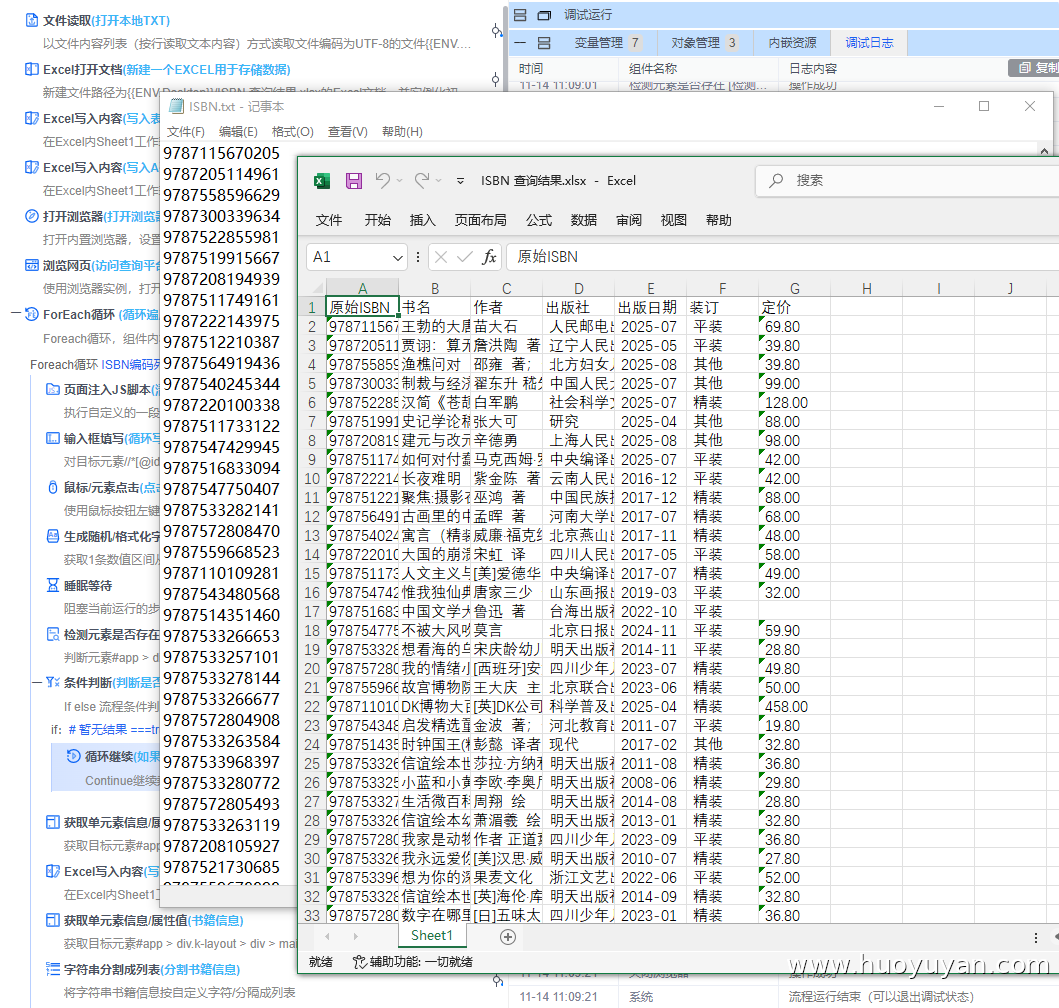Click cell with 出版日期 header
Image resolution: width=1059 pixels, height=1008 pixels.
point(650,307)
